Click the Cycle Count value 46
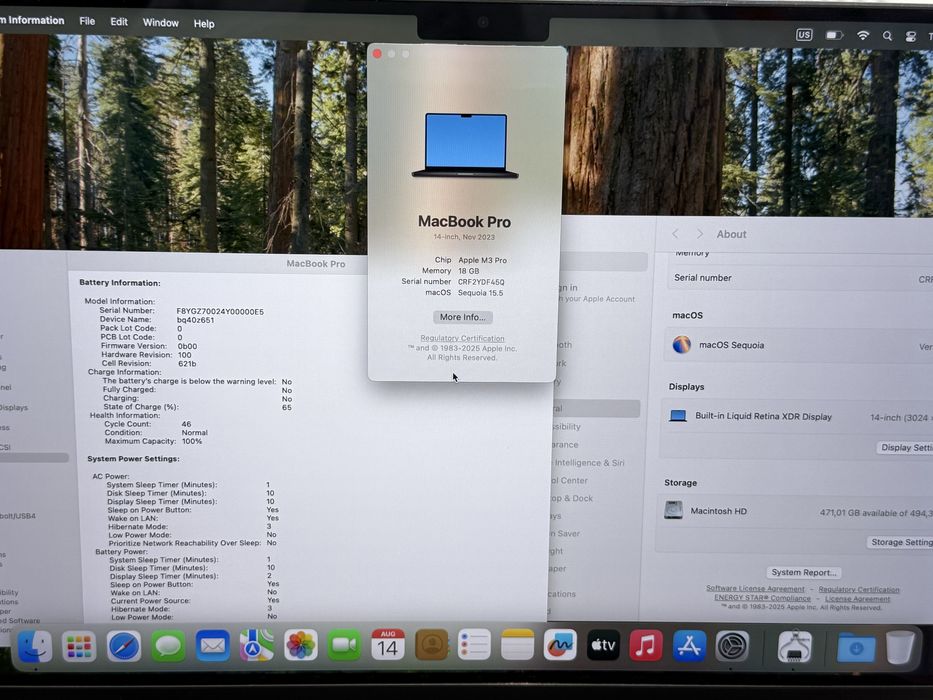This screenshot has height=700, width=933. pos(186,424)
